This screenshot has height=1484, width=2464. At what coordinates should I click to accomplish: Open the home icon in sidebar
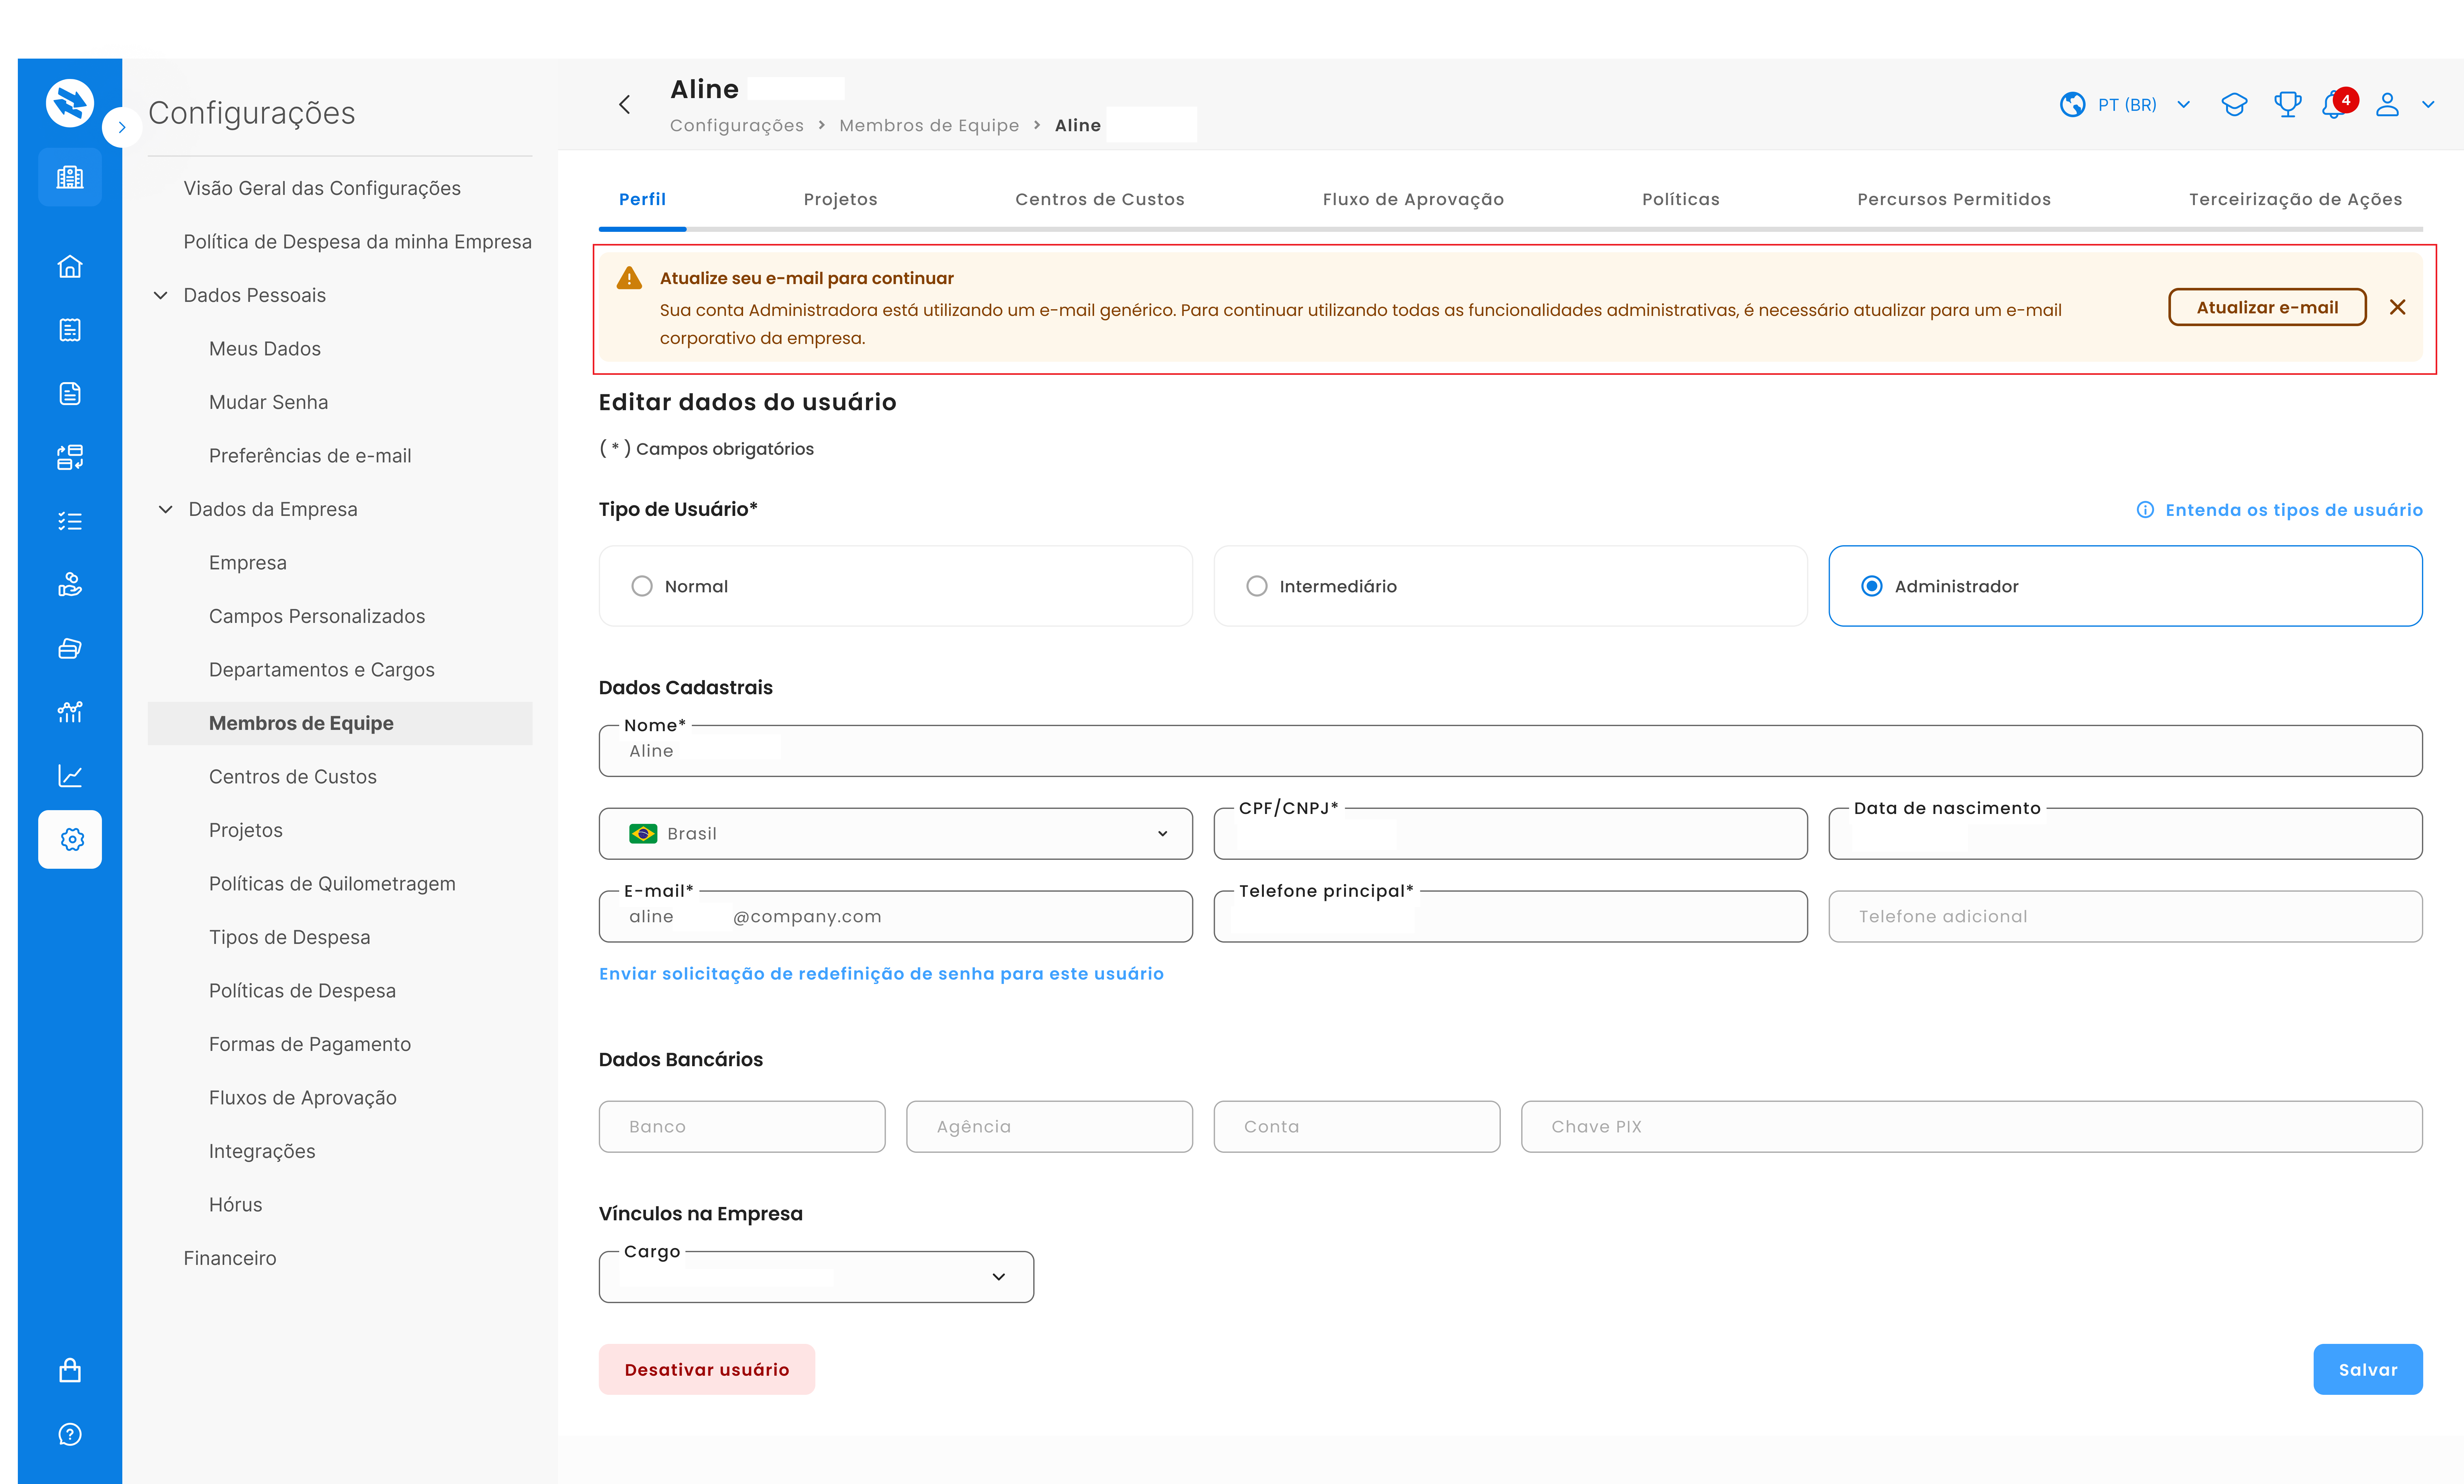pyautogui.click(x=70, y=267)
